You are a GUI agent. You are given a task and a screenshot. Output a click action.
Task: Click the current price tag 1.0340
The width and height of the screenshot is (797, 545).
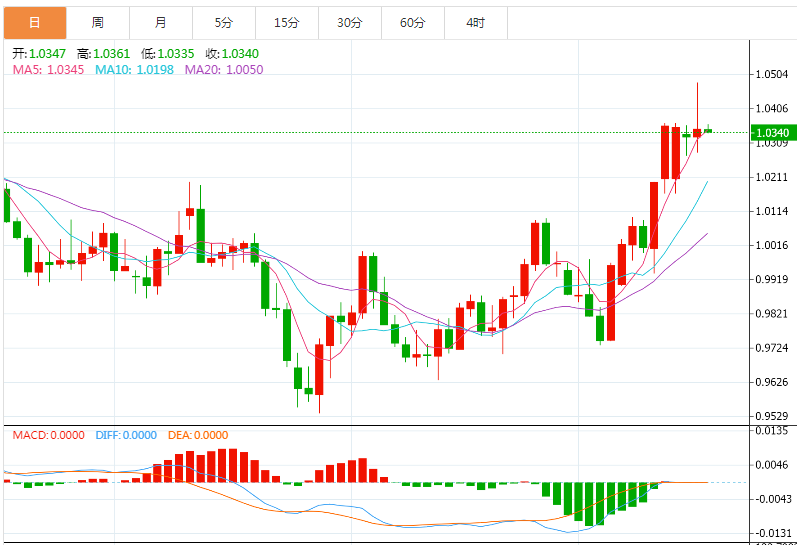tap(772, 133)
